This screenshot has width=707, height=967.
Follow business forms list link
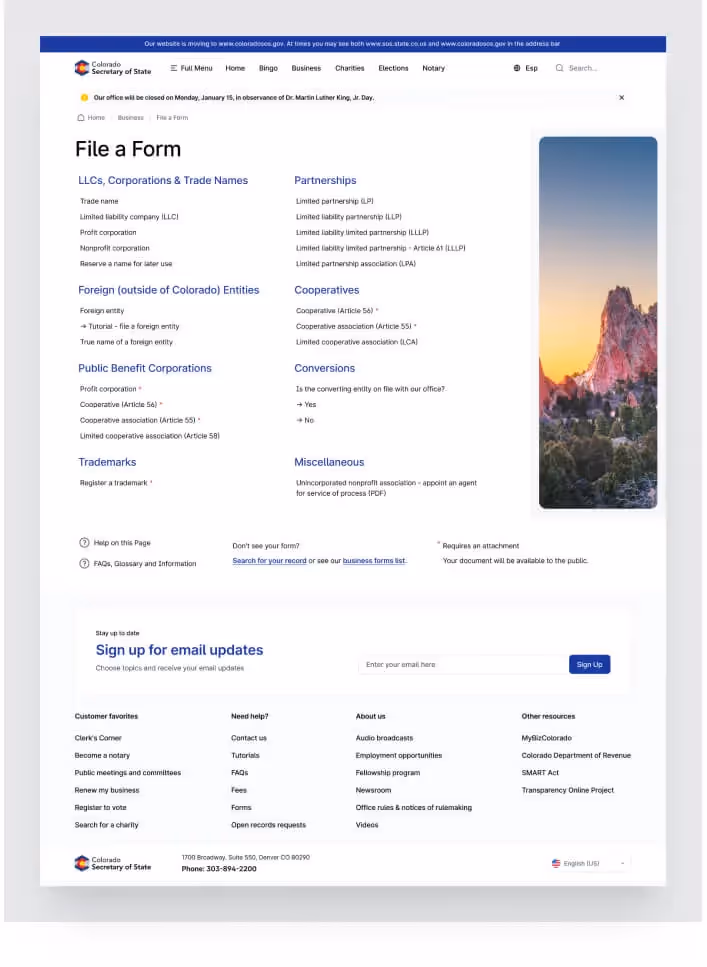click(x=374, y=561)
